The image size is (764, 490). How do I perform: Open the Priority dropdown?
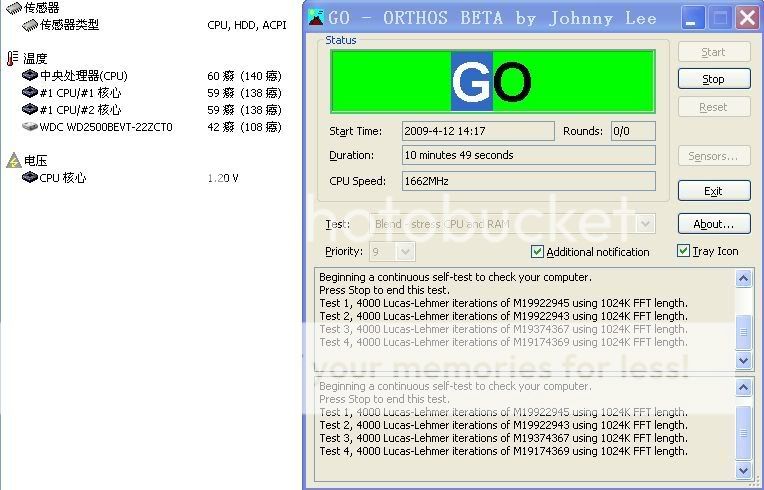[405, 252]
